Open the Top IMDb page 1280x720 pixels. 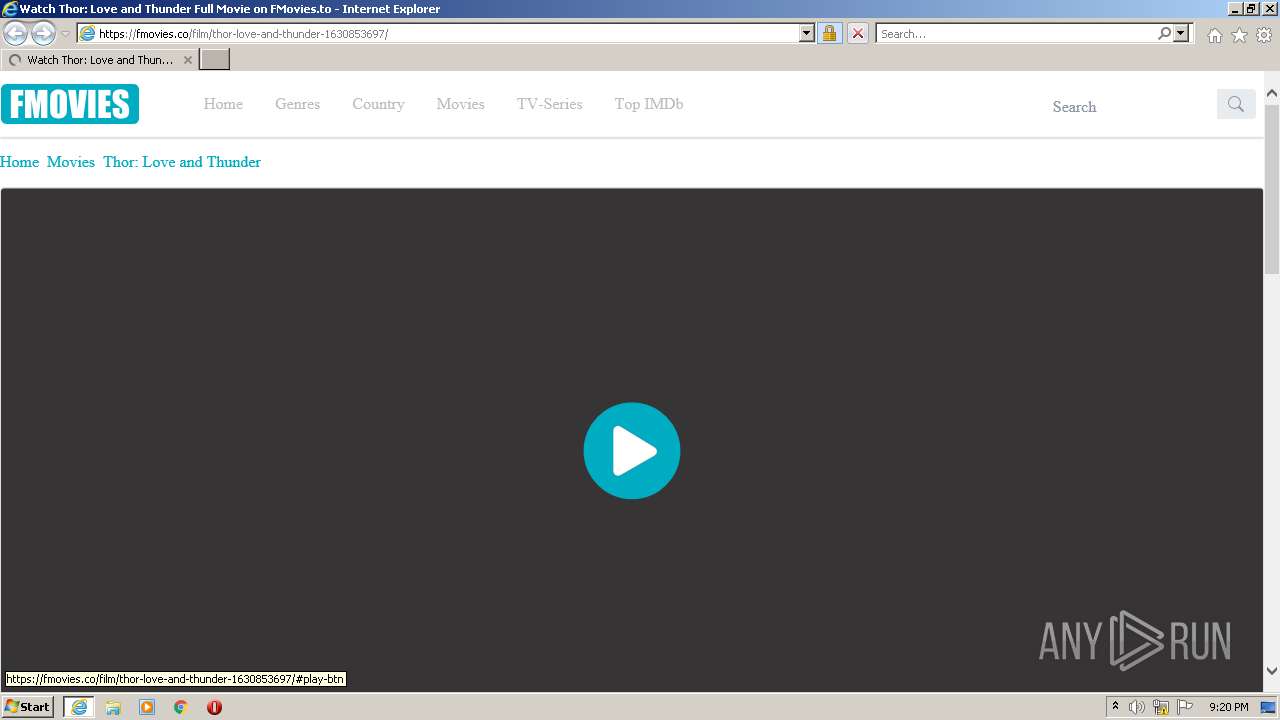click(649, 104)
